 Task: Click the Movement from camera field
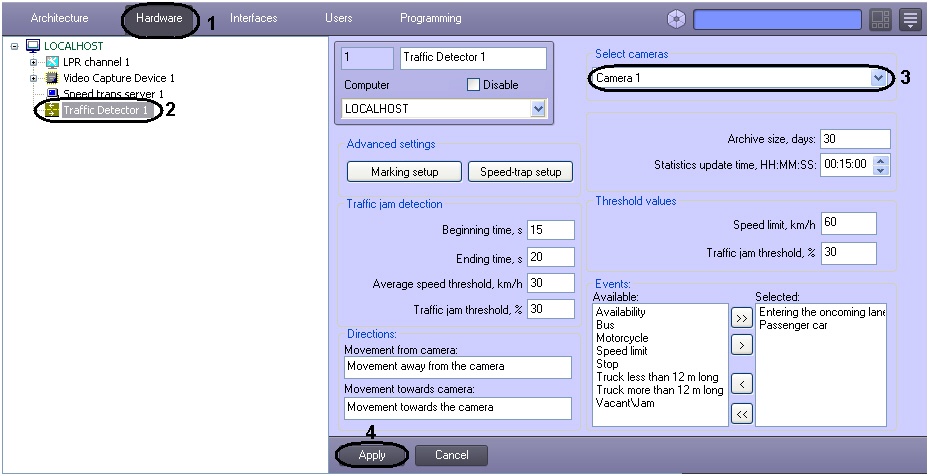click(457, 367)
